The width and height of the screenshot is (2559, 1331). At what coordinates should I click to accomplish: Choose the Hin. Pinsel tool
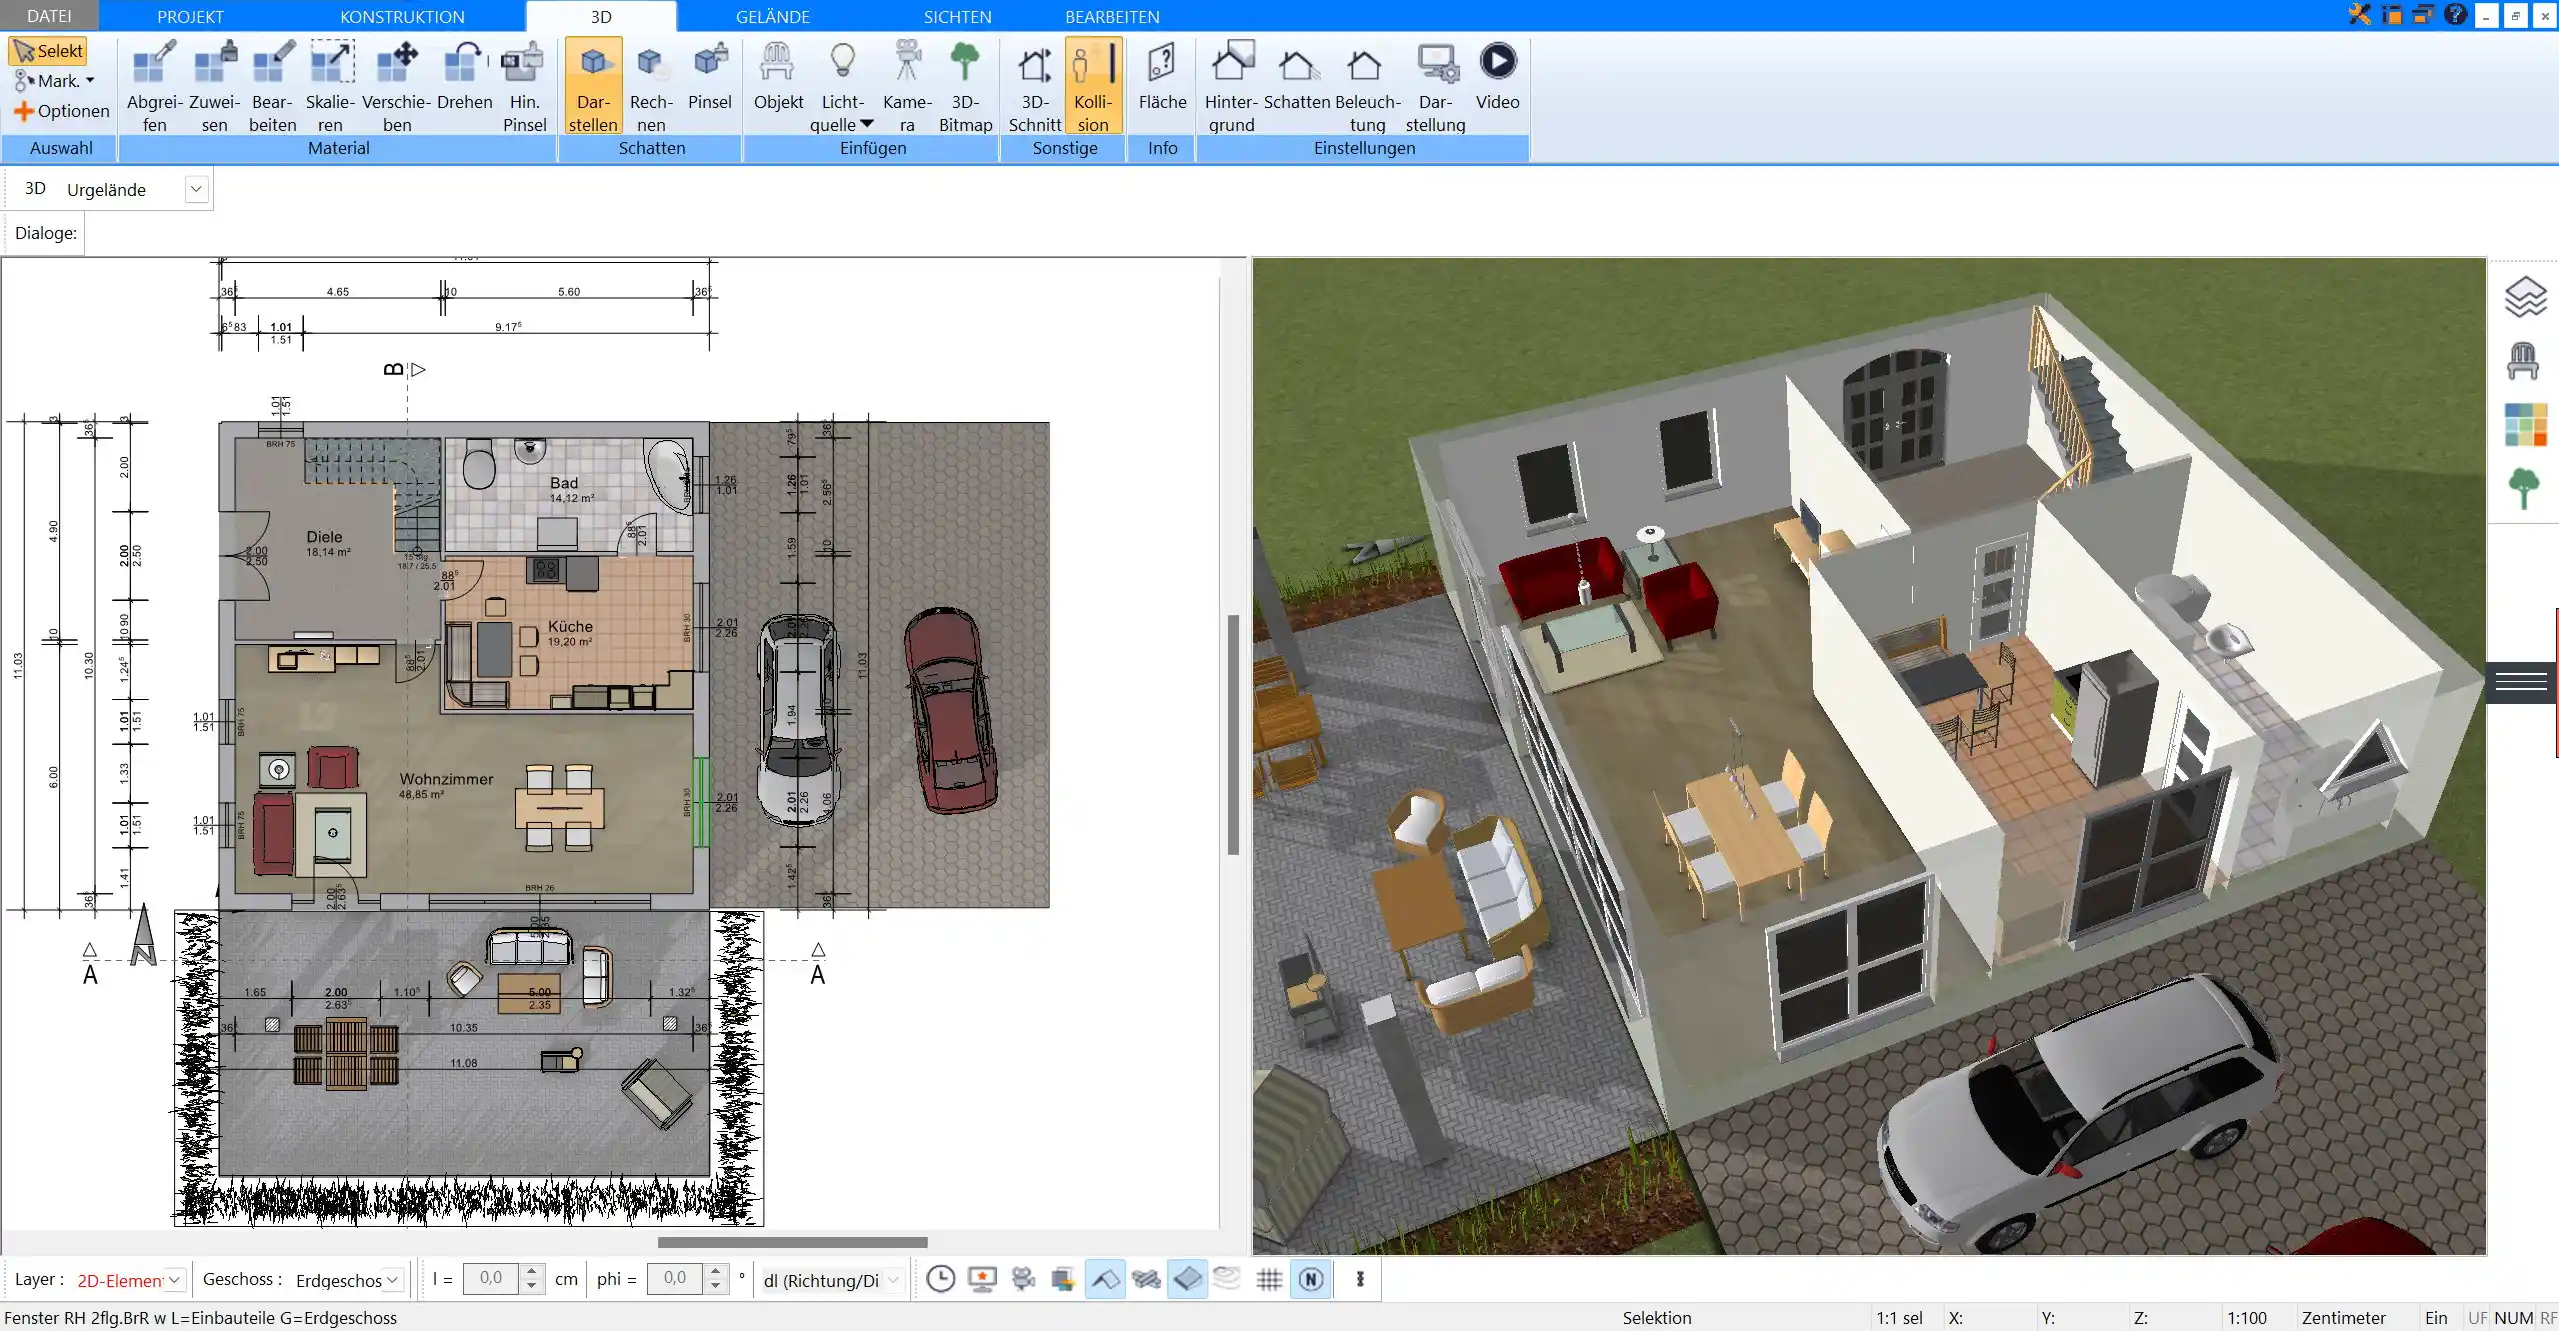pos(524,87)
